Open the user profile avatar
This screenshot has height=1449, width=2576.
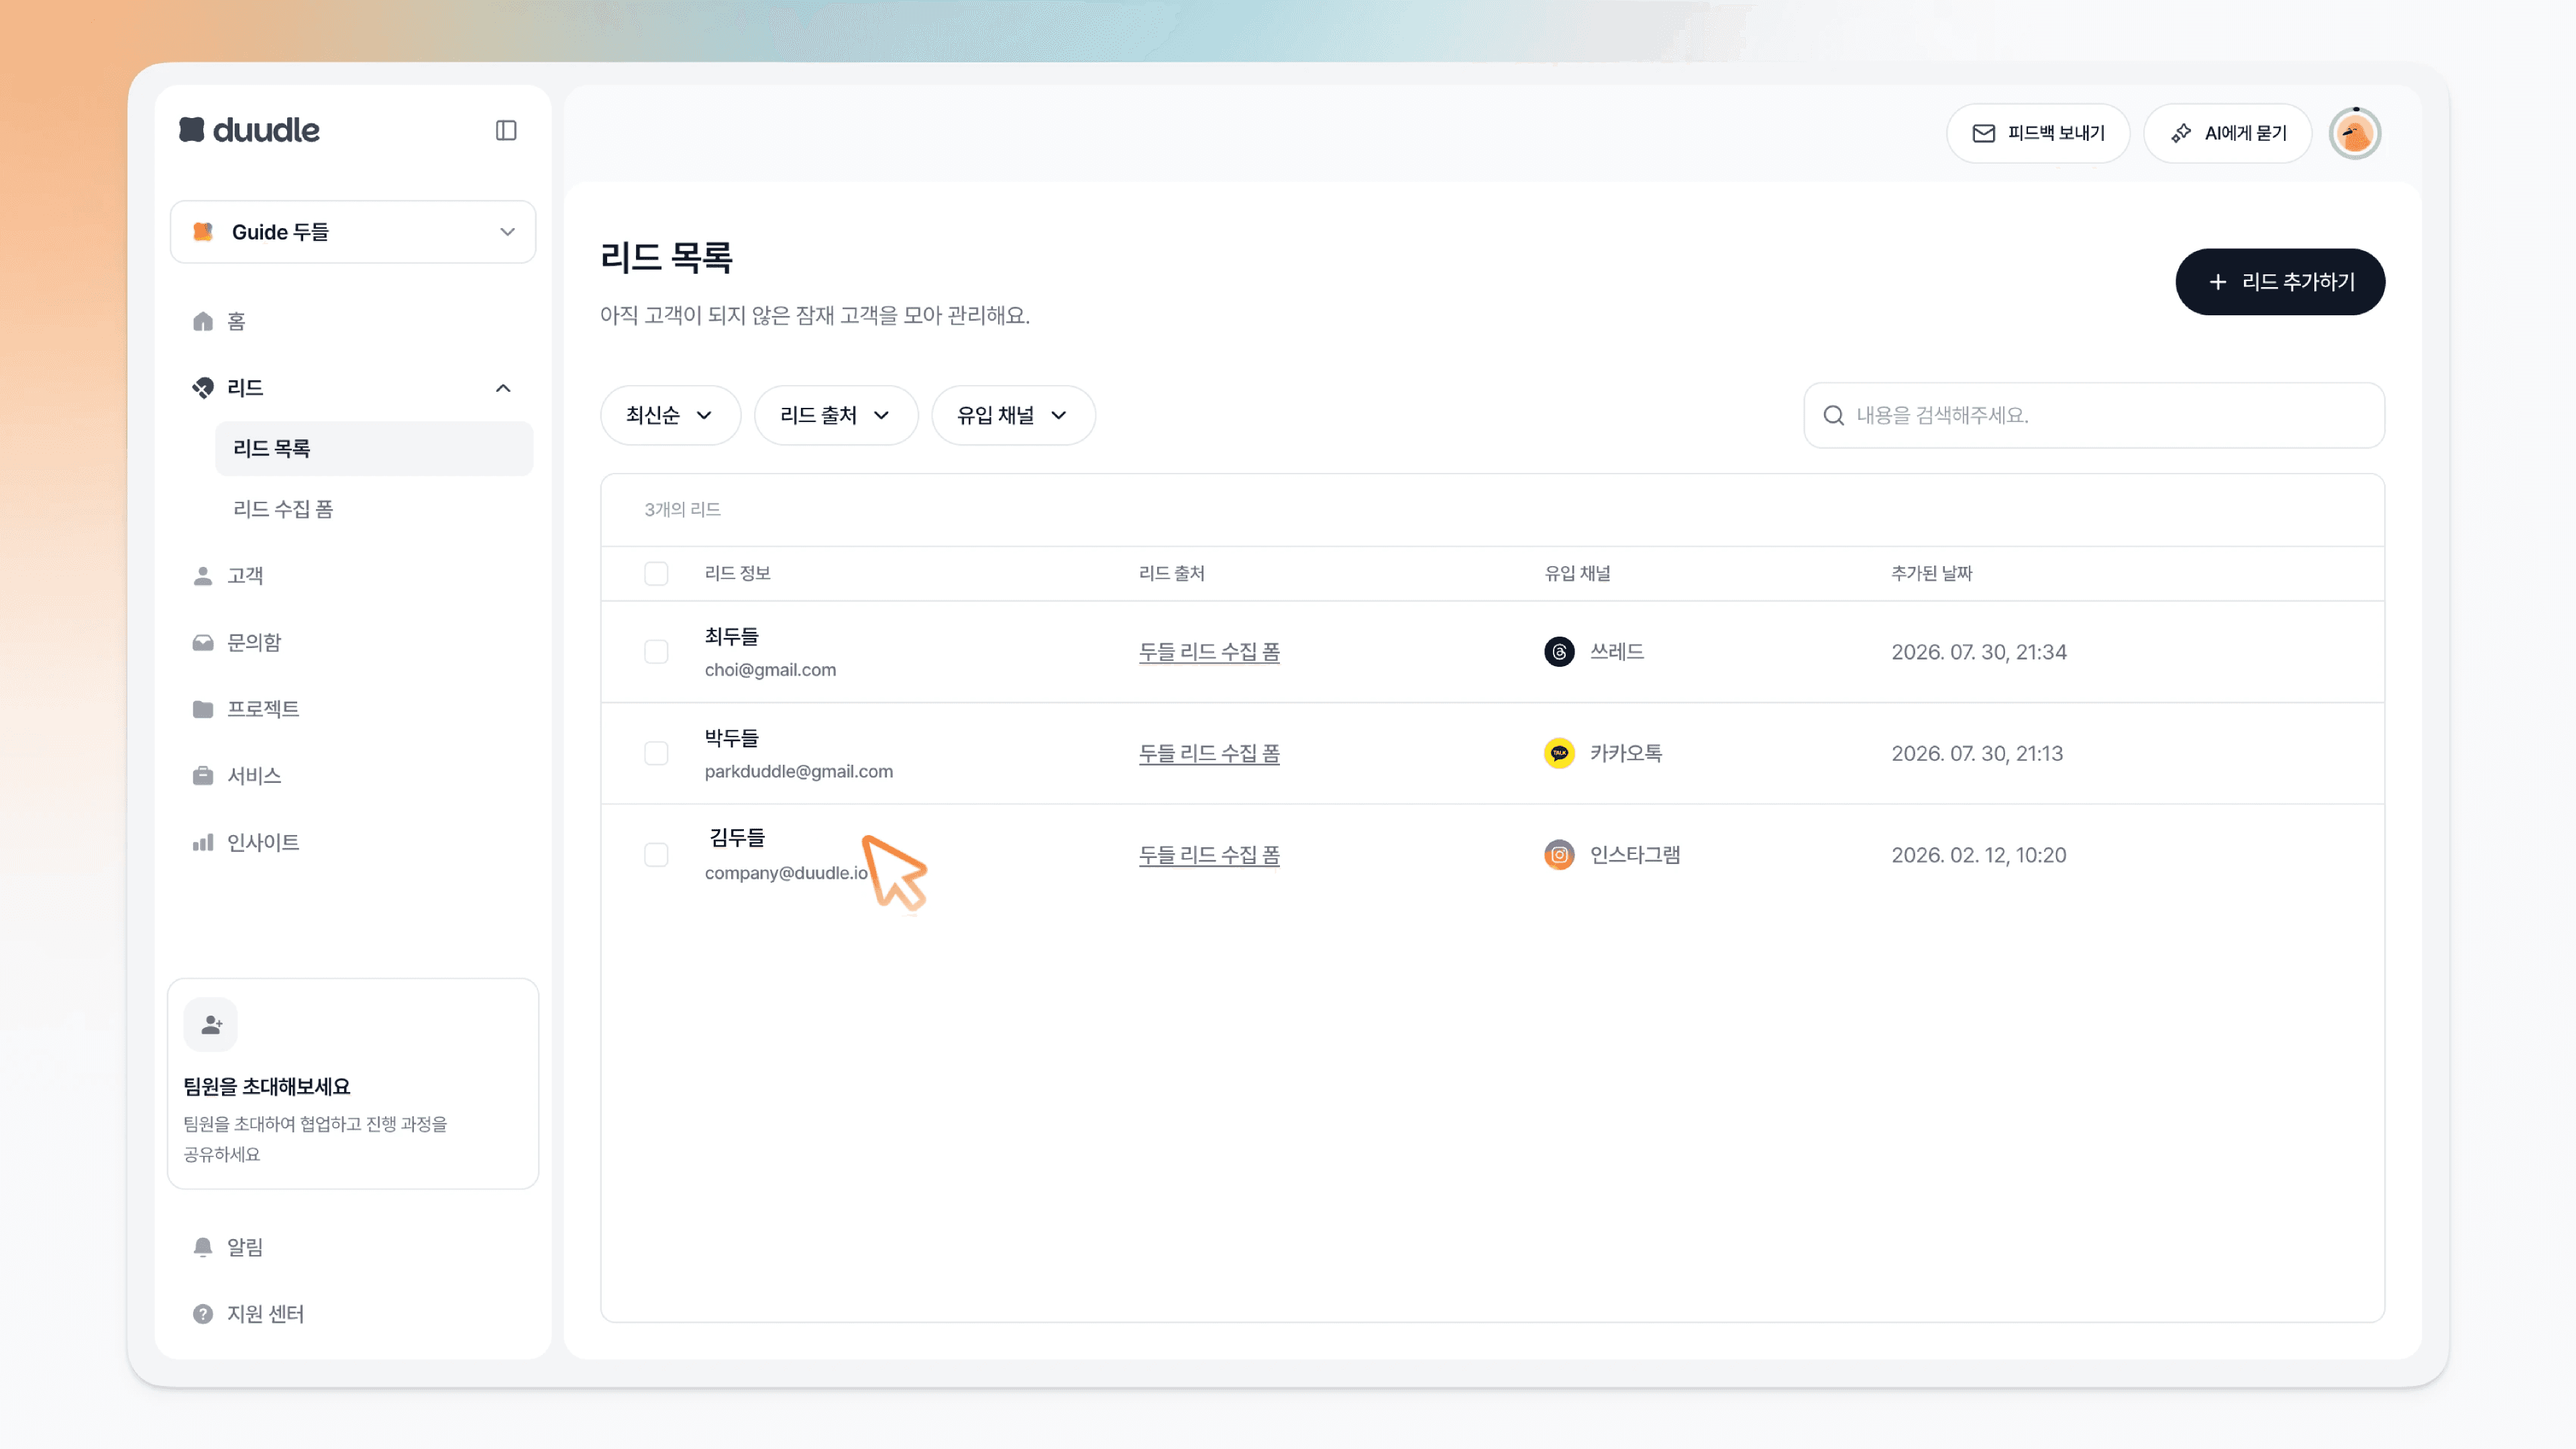(x=2355, y=133)
